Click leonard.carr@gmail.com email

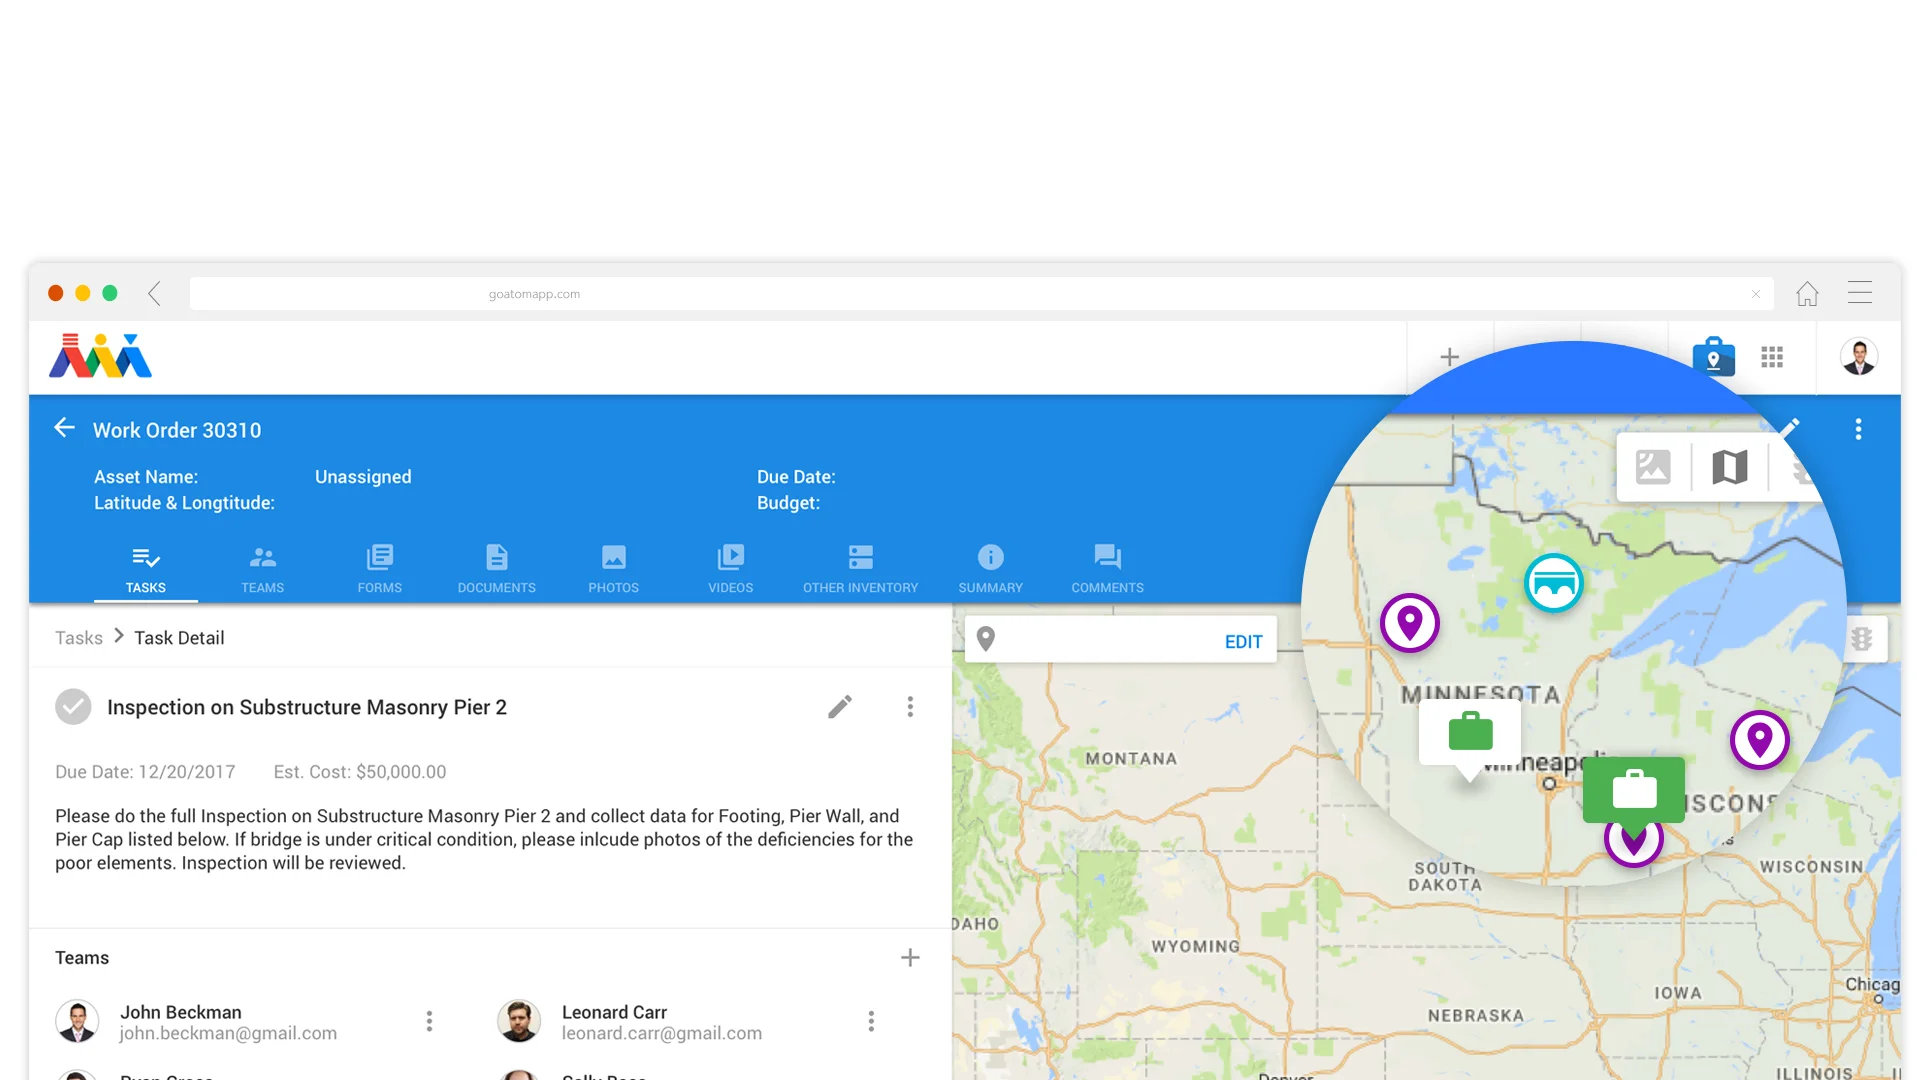pyautogui.click(x=662, y=1034)
